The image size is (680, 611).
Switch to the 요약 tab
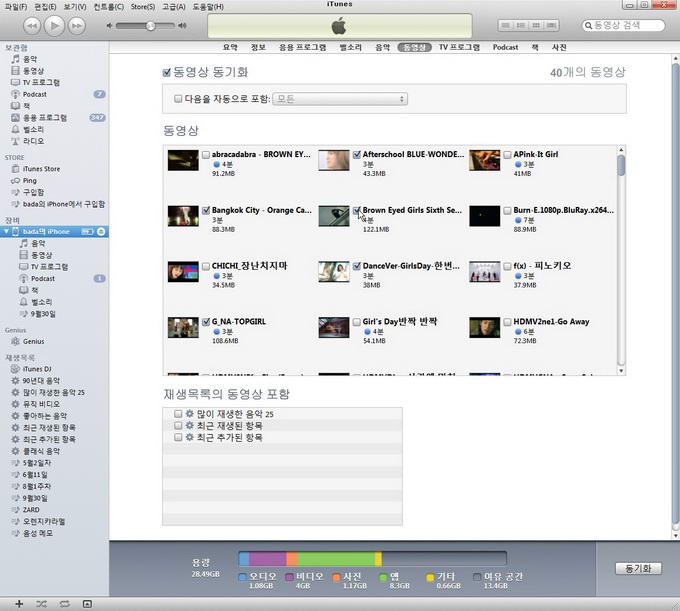coord(230,47)
